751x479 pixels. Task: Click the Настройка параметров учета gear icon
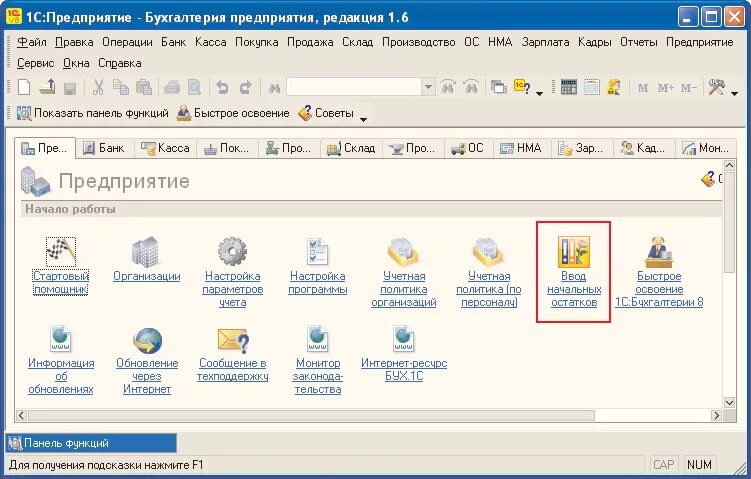[232, 251]
